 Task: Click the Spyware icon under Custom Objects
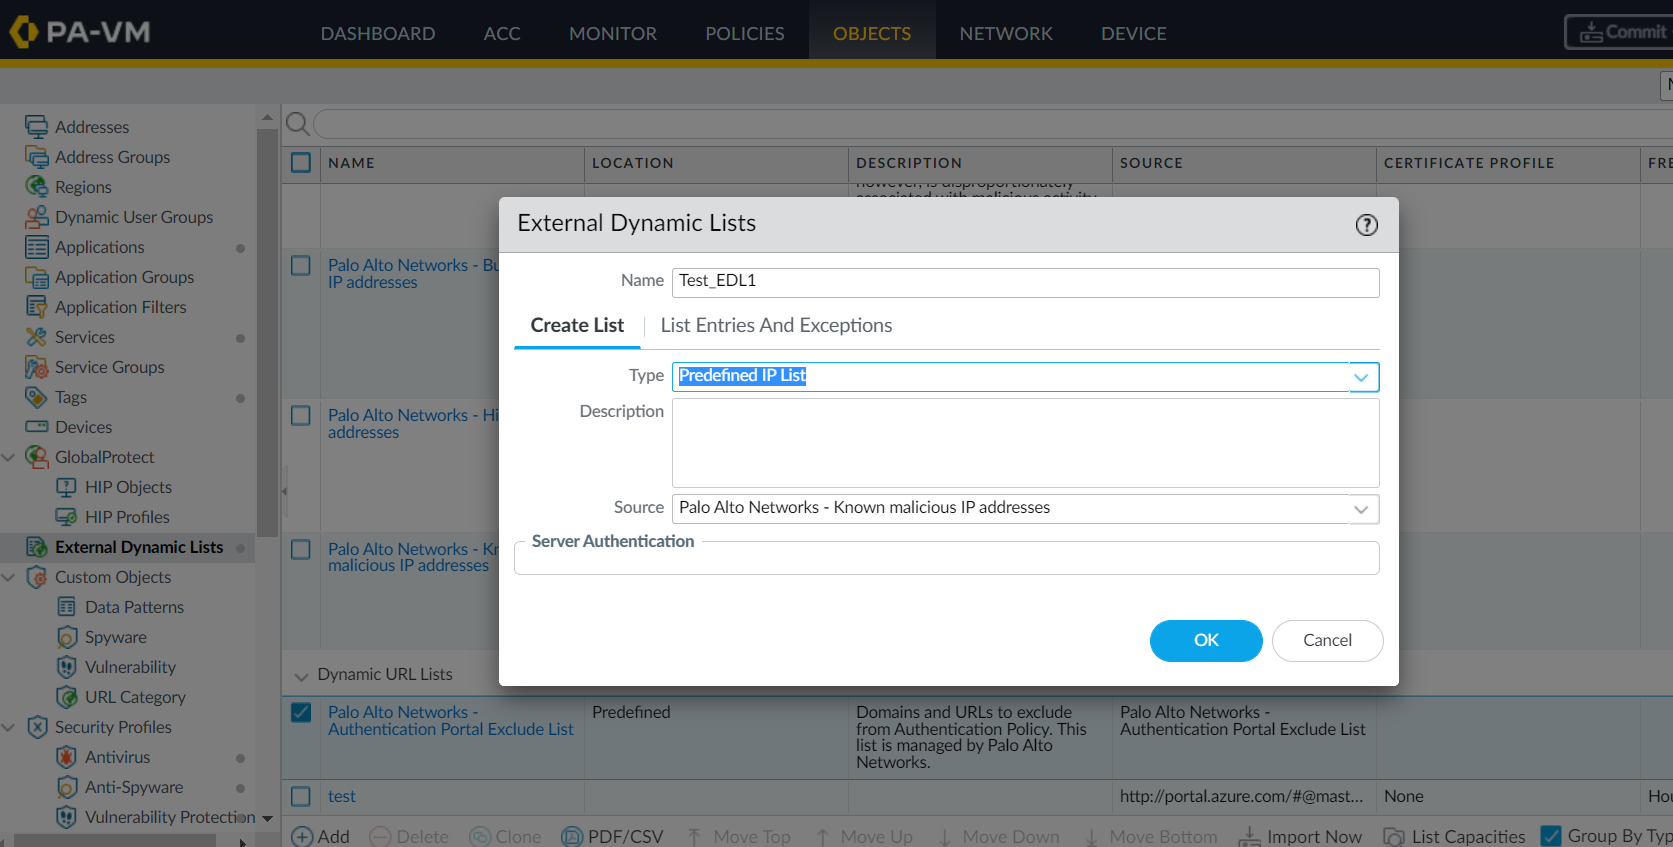67,637
